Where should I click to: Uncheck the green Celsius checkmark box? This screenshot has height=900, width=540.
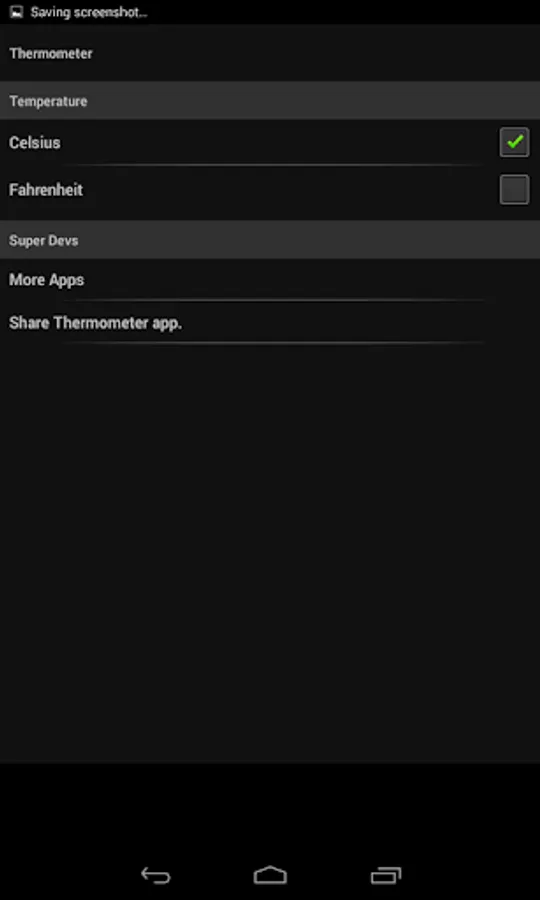(x=514, y=142)
